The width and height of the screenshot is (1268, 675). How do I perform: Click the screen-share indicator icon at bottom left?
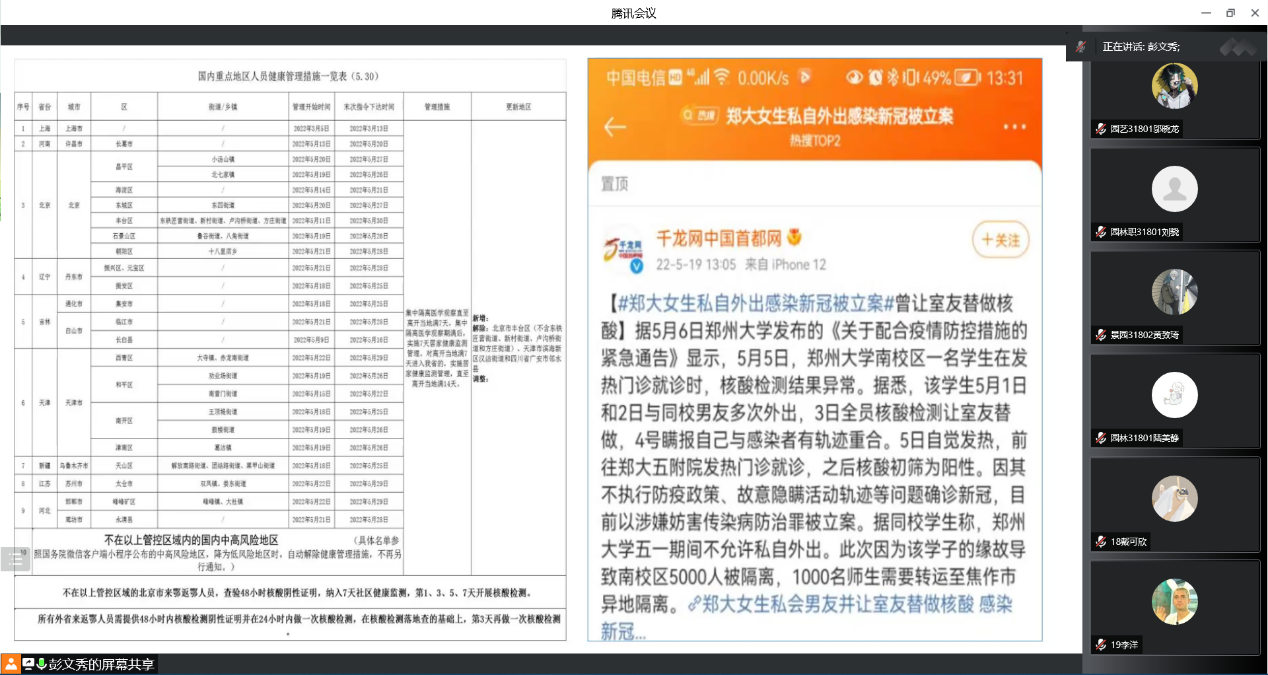[28, 664]
